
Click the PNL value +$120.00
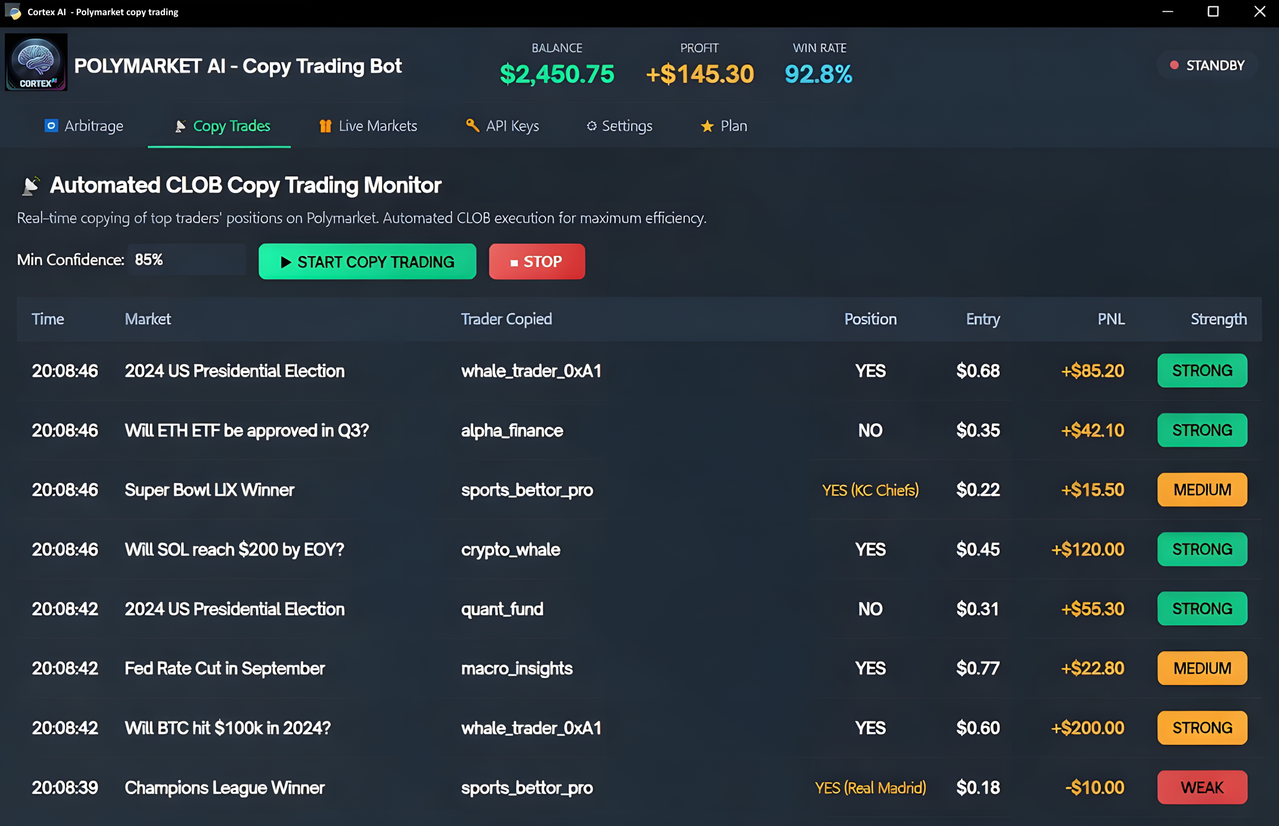(x=1088, y=550)
